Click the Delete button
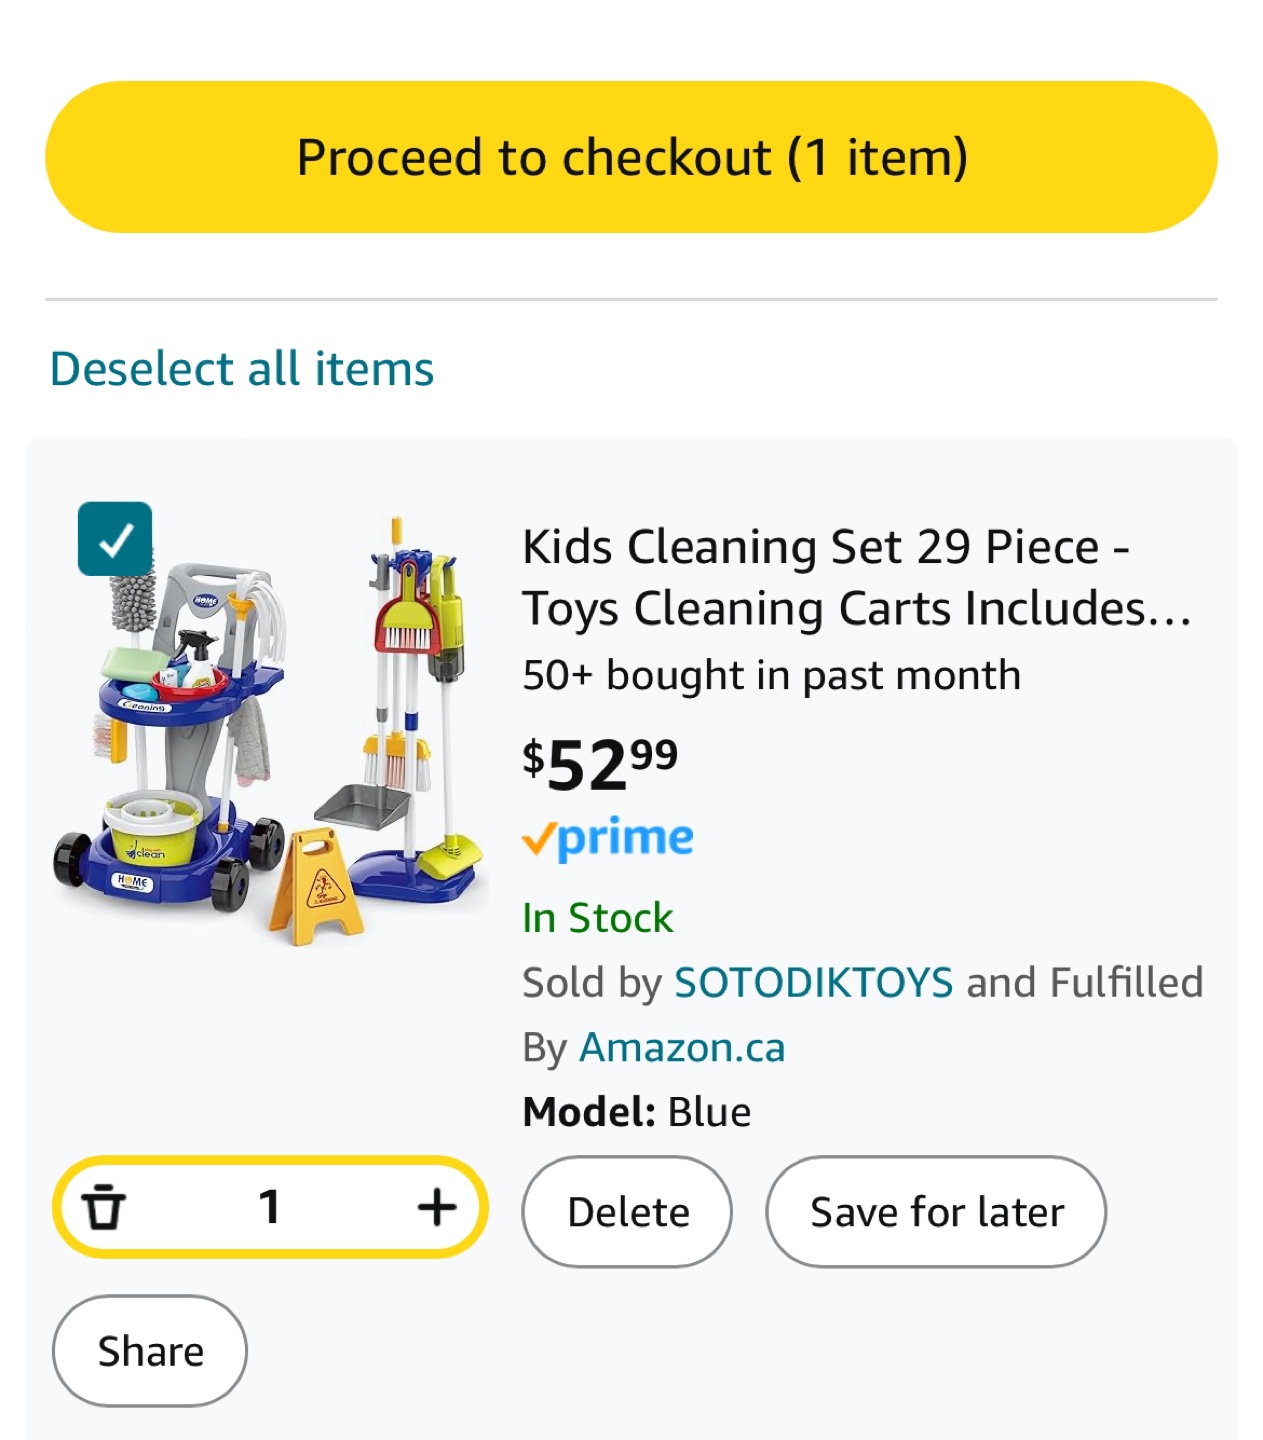The height and width of the screenshot is (1440, 1263). point(627,1212)
